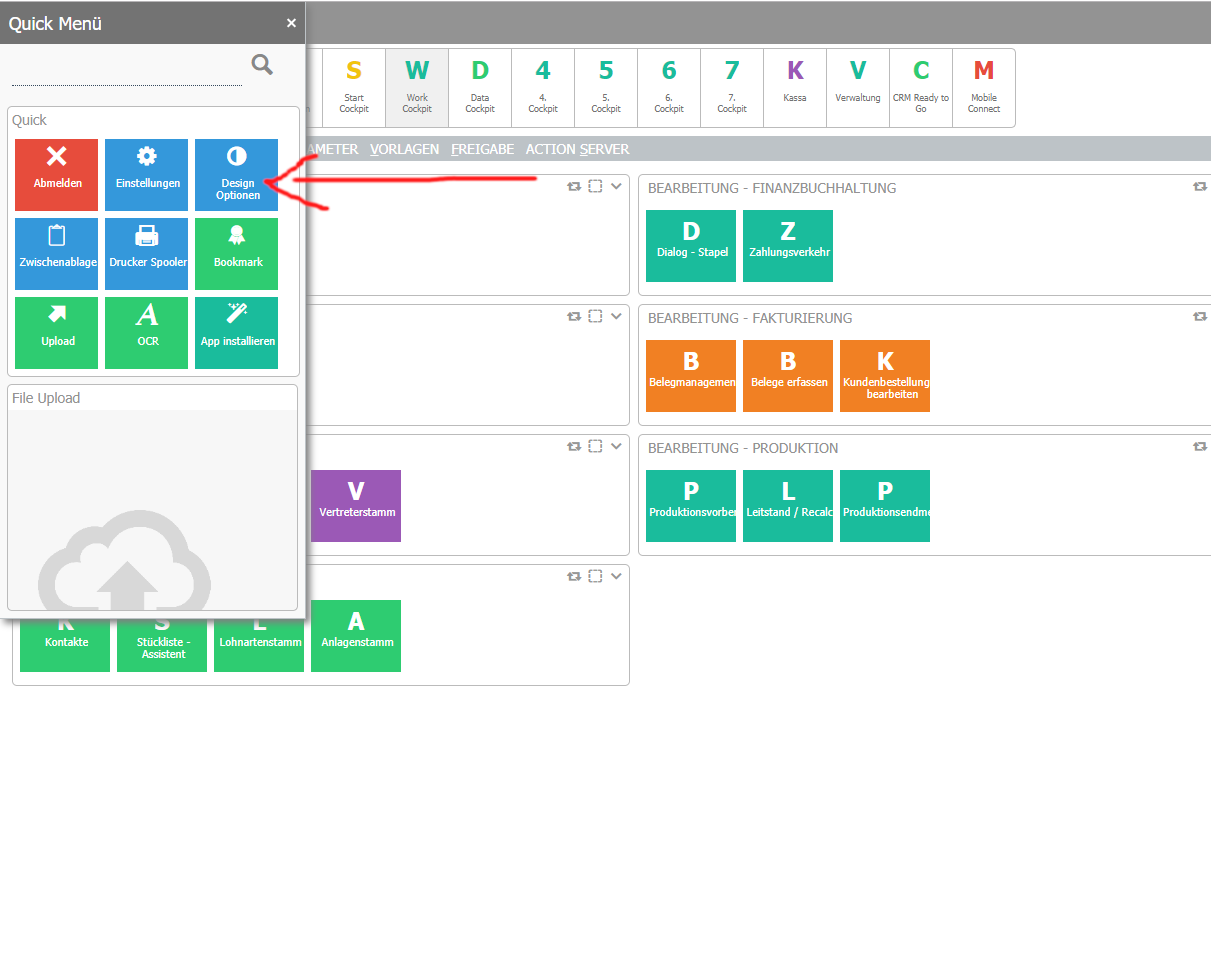The width and height of the screenshot is (1211, 965).
Task: Open the ACTION SERVER menu
Action: [577, 149]
